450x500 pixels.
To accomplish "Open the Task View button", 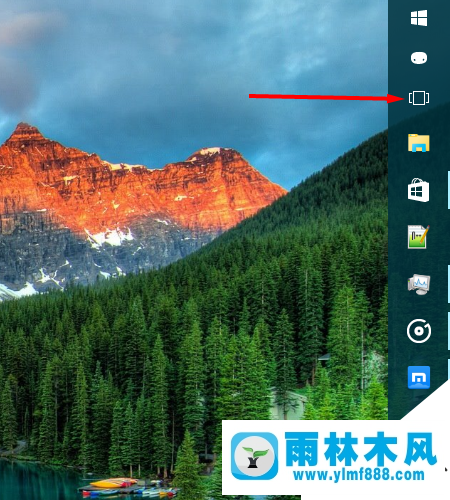I will coord(419,98).
